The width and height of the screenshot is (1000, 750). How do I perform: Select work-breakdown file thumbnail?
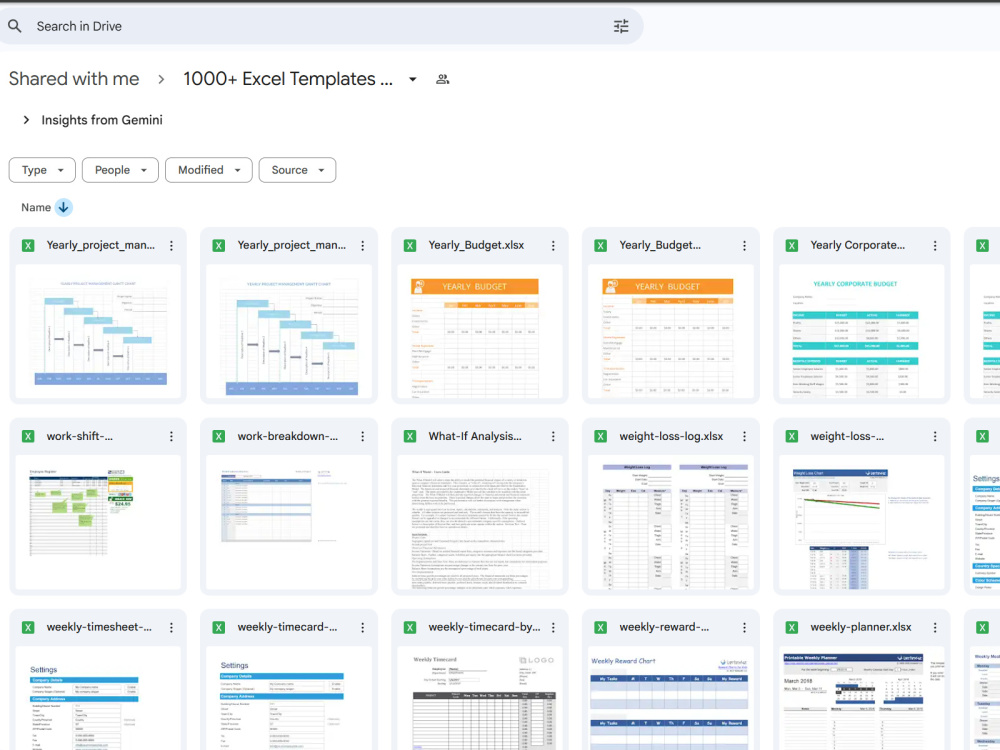pyautogui.click(x=289, y=522)
